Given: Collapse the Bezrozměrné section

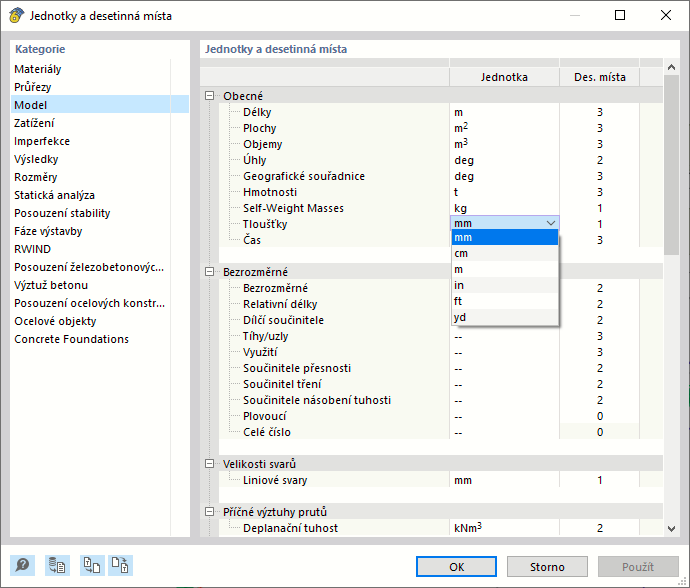Looking at the screenshot, I should pos(210,272).
